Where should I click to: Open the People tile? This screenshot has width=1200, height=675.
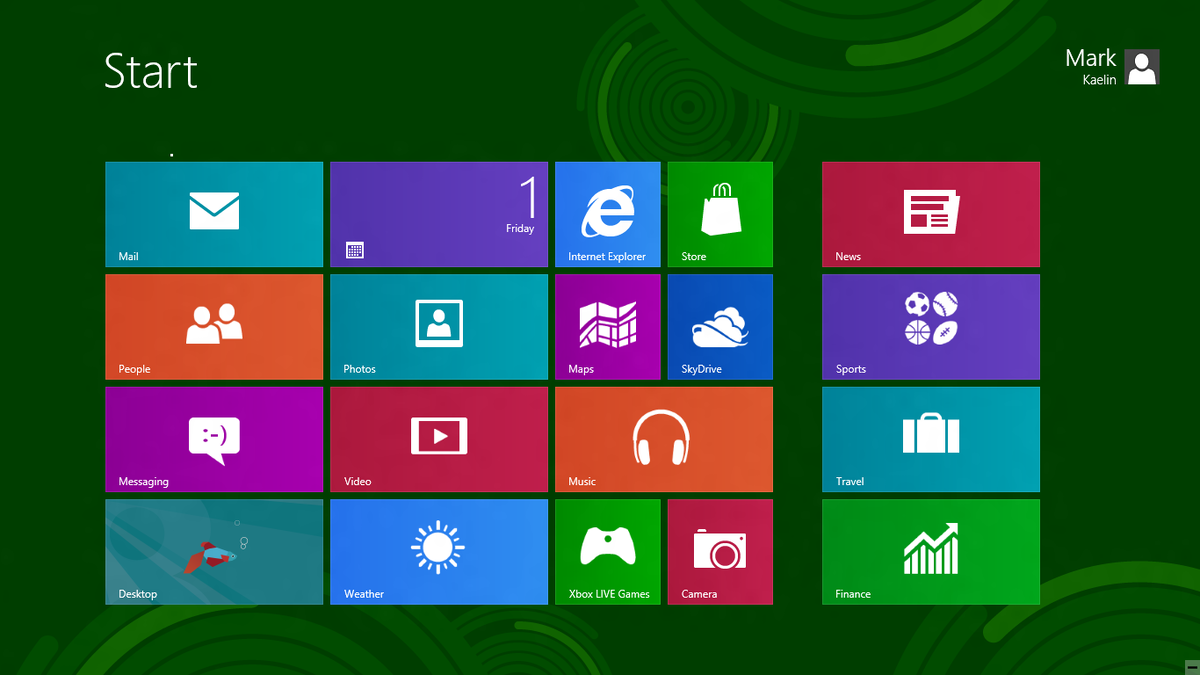click(214, 327)
